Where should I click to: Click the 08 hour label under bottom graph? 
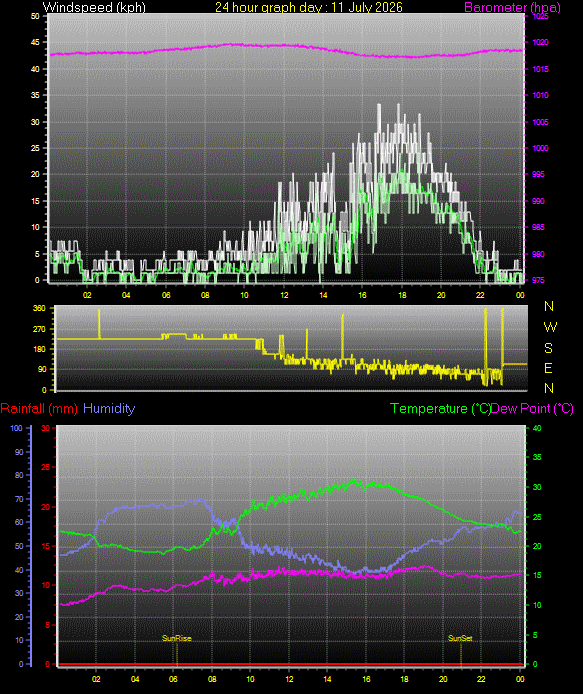tap(212, 679)
